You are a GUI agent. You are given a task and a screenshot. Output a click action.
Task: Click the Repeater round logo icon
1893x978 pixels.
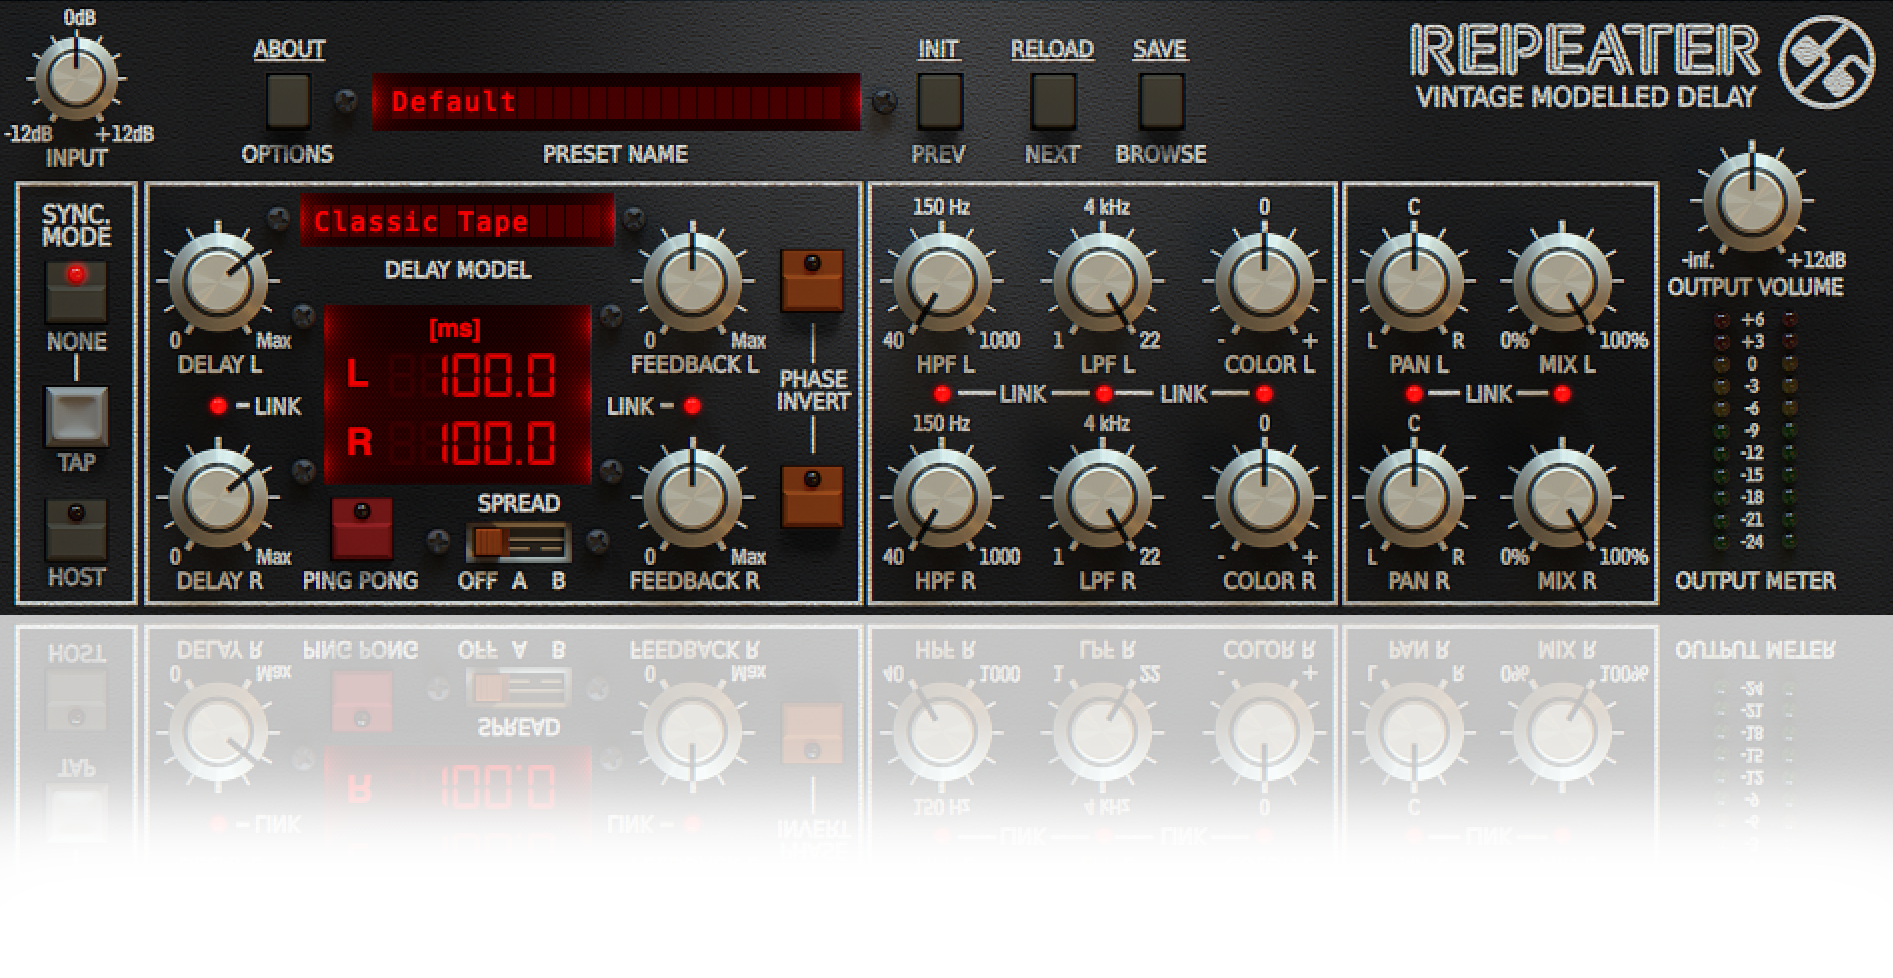coord(1827,62)
